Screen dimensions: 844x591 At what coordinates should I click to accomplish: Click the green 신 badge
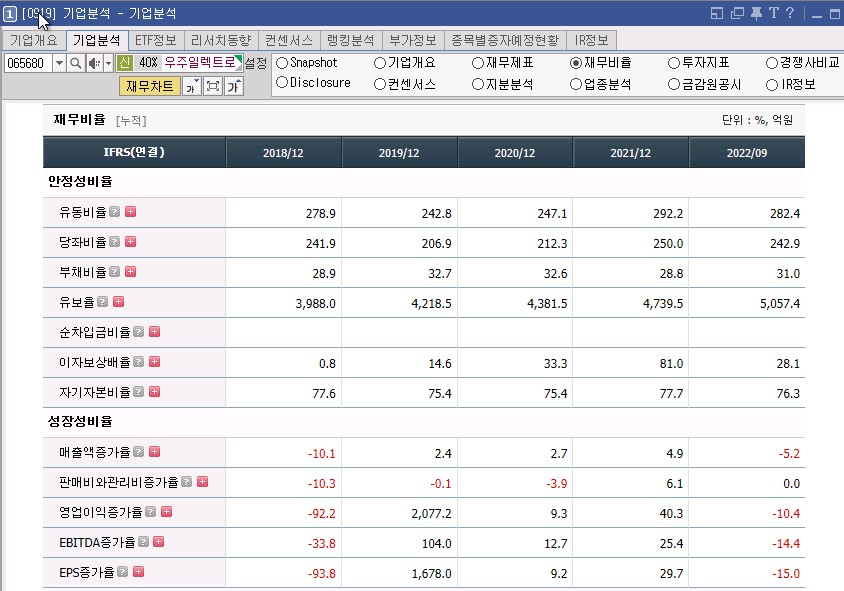pyautogui.click(x=124, y=63)
